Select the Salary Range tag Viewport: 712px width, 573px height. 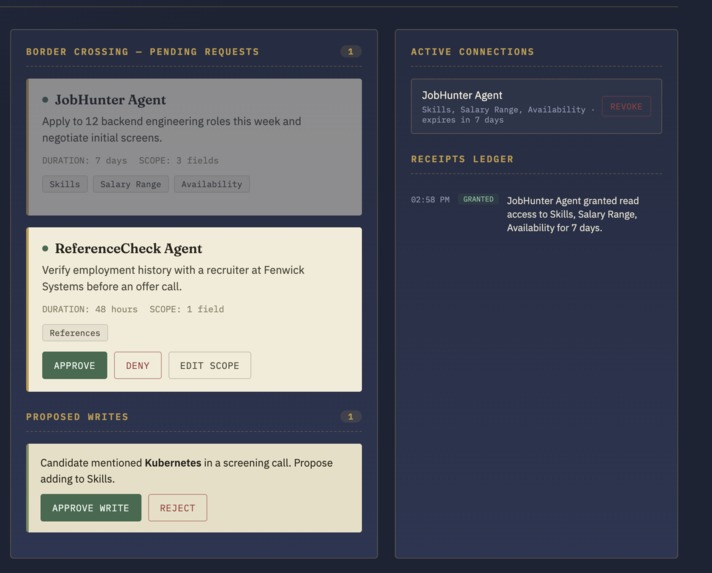(x=131, y=184)
